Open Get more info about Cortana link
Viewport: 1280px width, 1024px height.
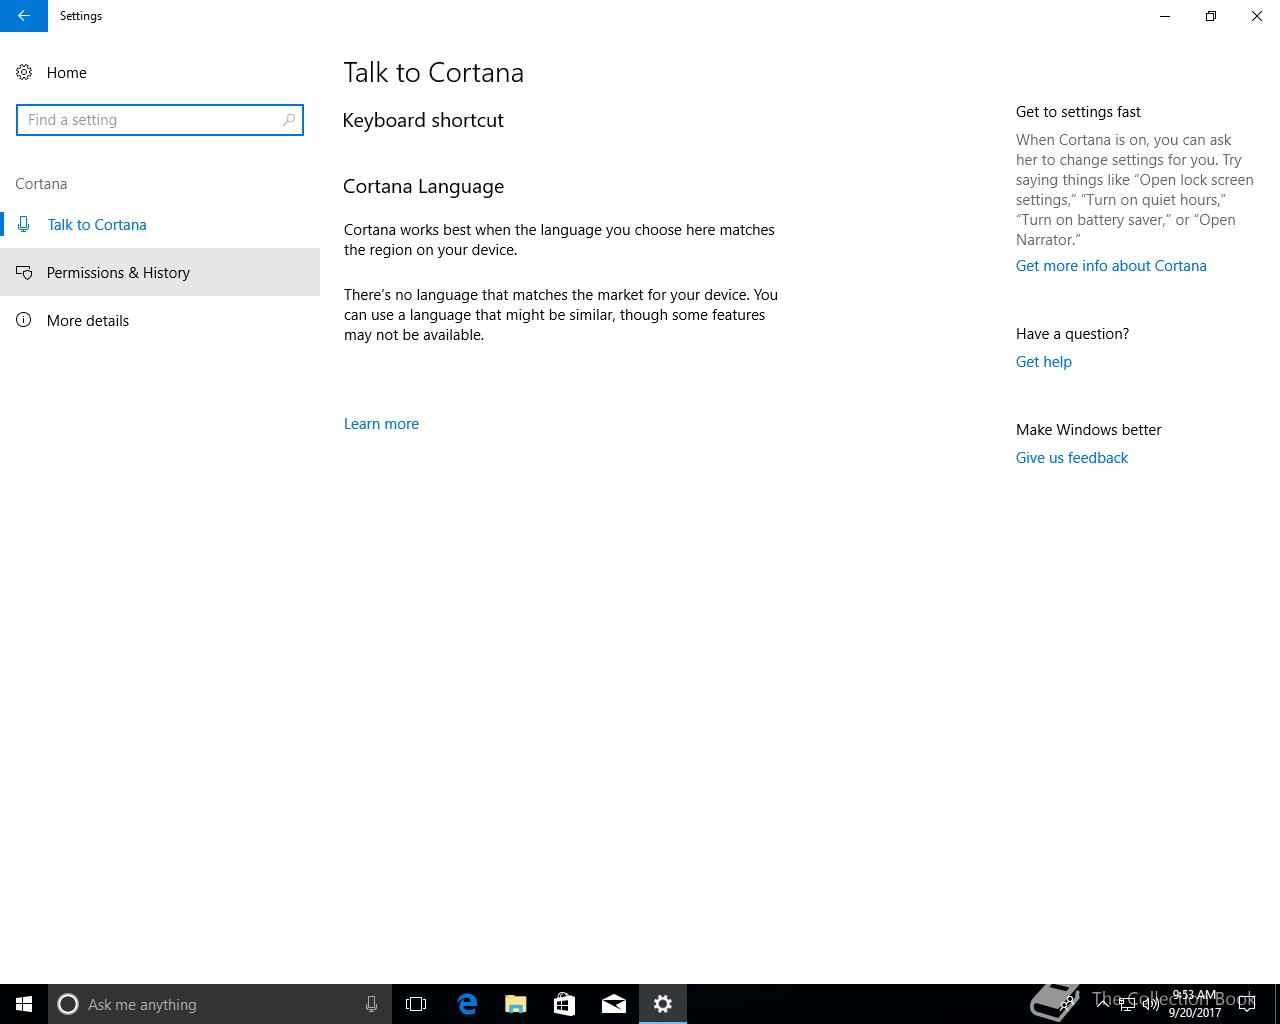tap(1111, 266)
